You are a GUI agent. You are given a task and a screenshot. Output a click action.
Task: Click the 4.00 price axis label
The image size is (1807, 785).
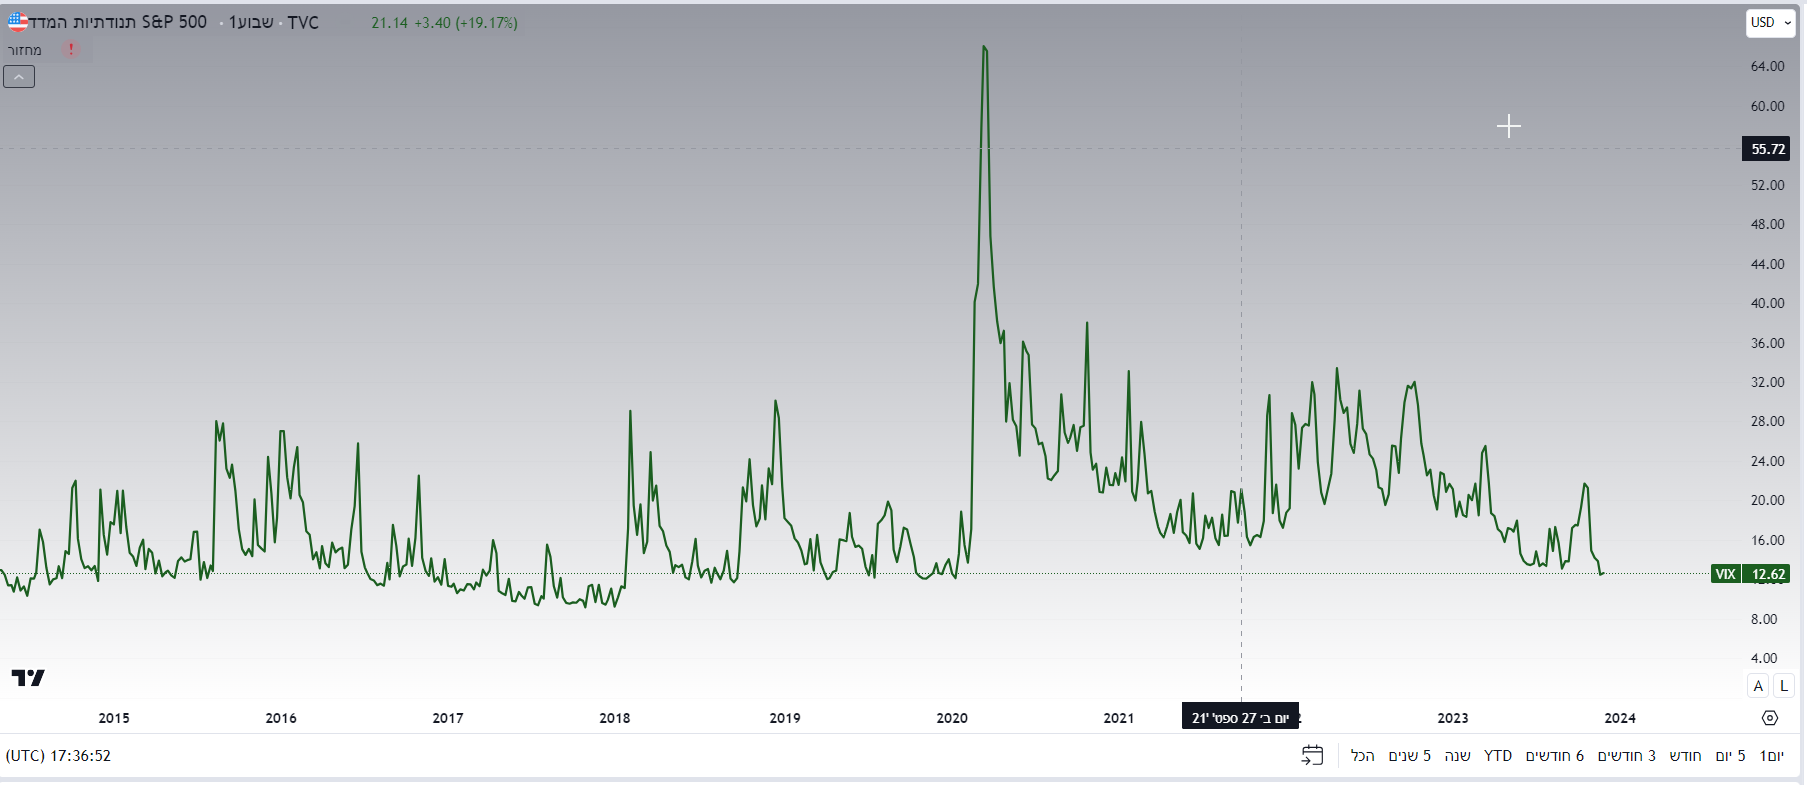[x=1764, y=658]
